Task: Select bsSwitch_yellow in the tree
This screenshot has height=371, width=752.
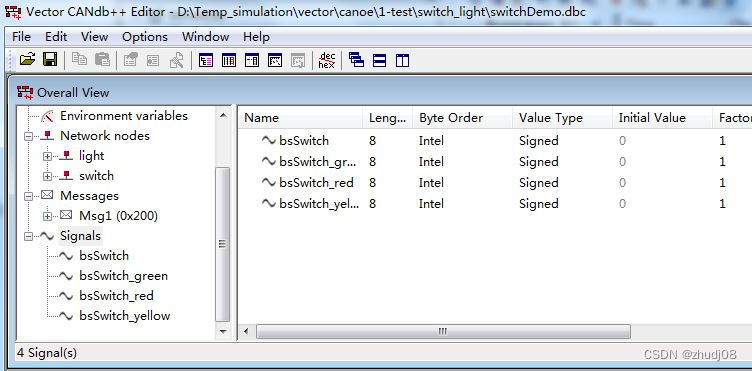Action: 125,316
